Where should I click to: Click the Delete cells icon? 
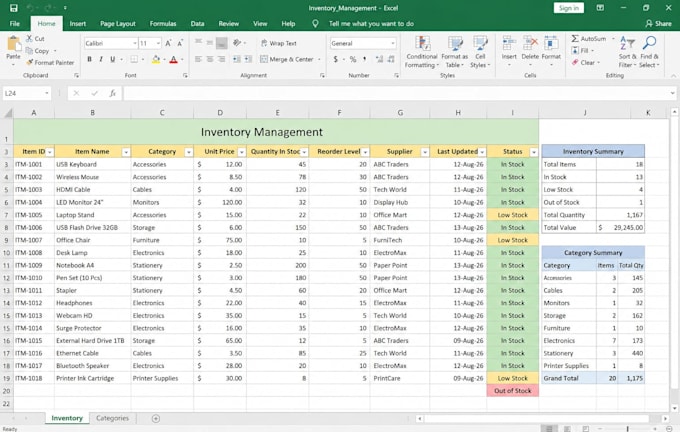[x=530, y=43]
